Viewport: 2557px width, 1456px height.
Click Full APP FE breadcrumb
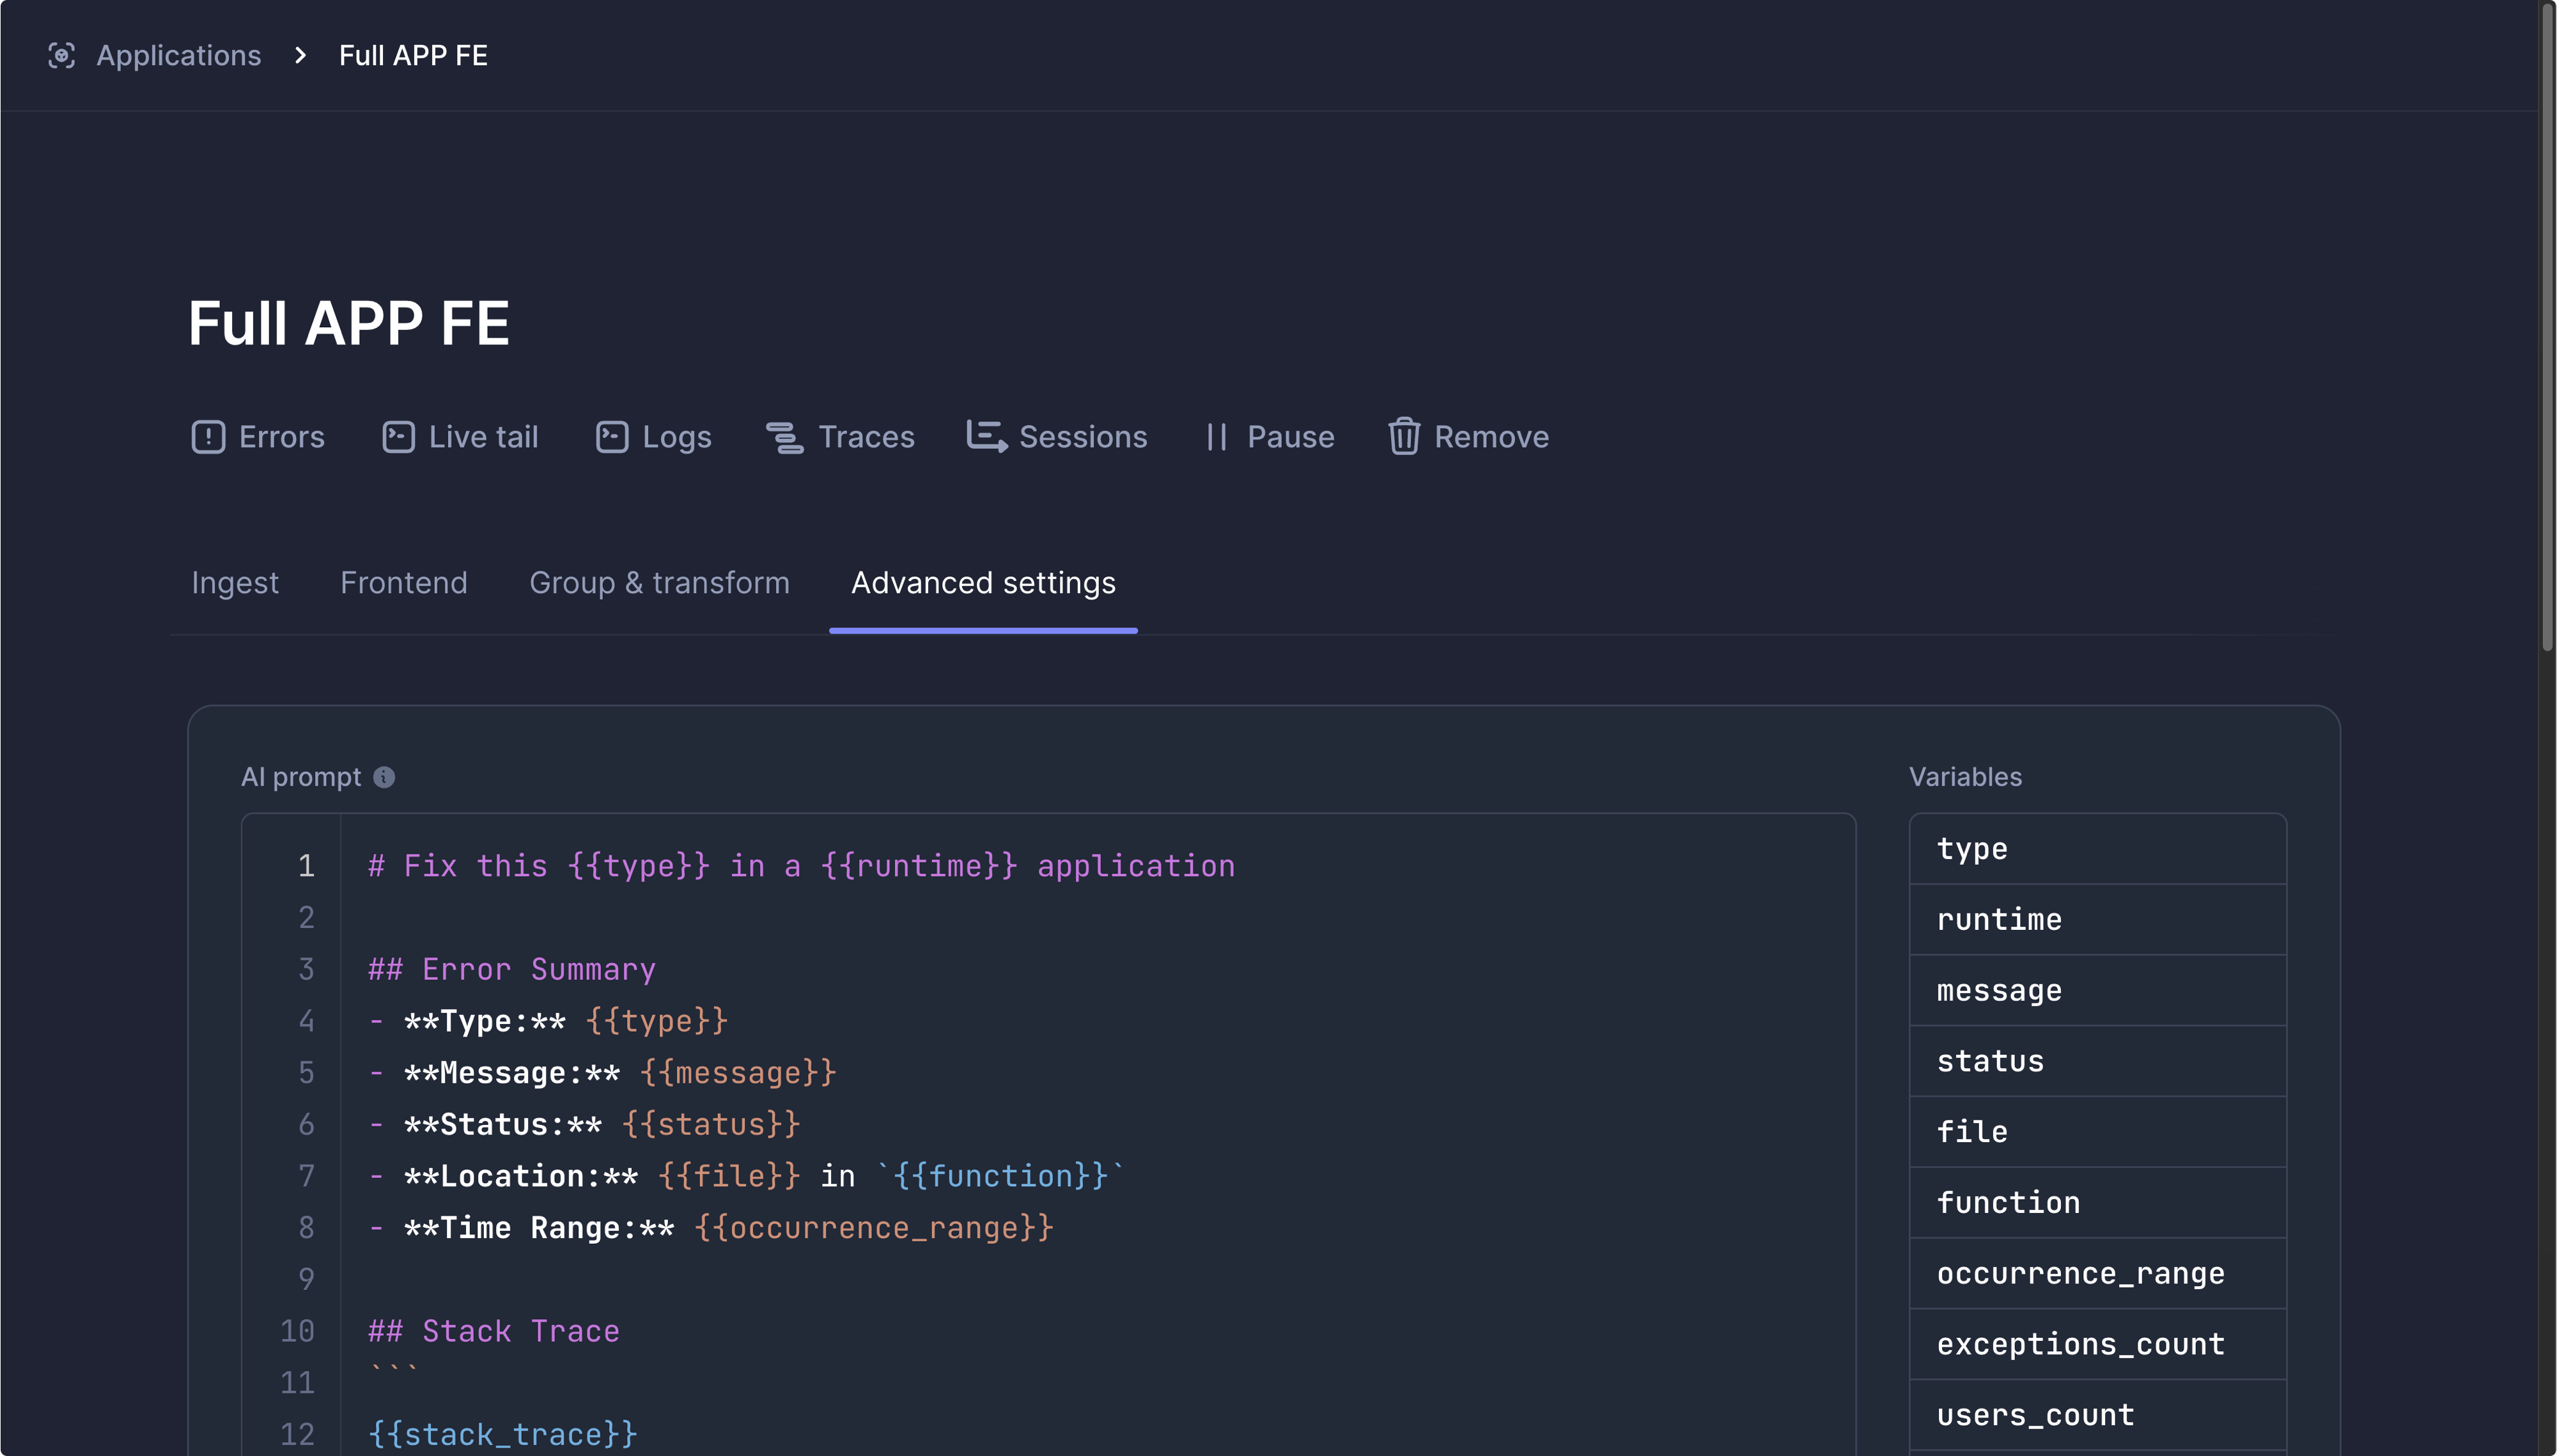tap(413, 55)
